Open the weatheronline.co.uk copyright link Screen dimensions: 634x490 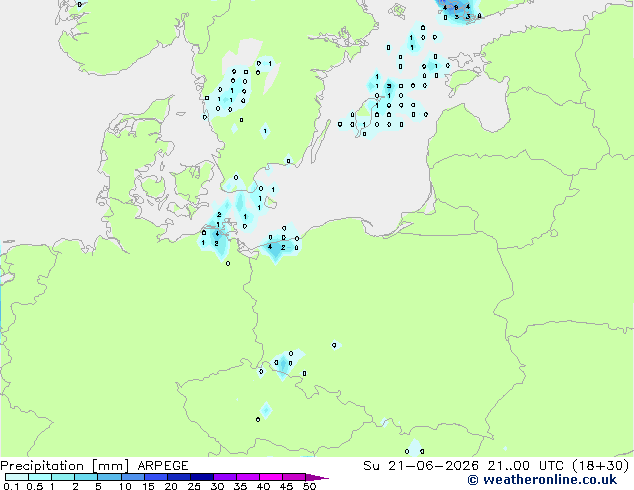(542, 480)
